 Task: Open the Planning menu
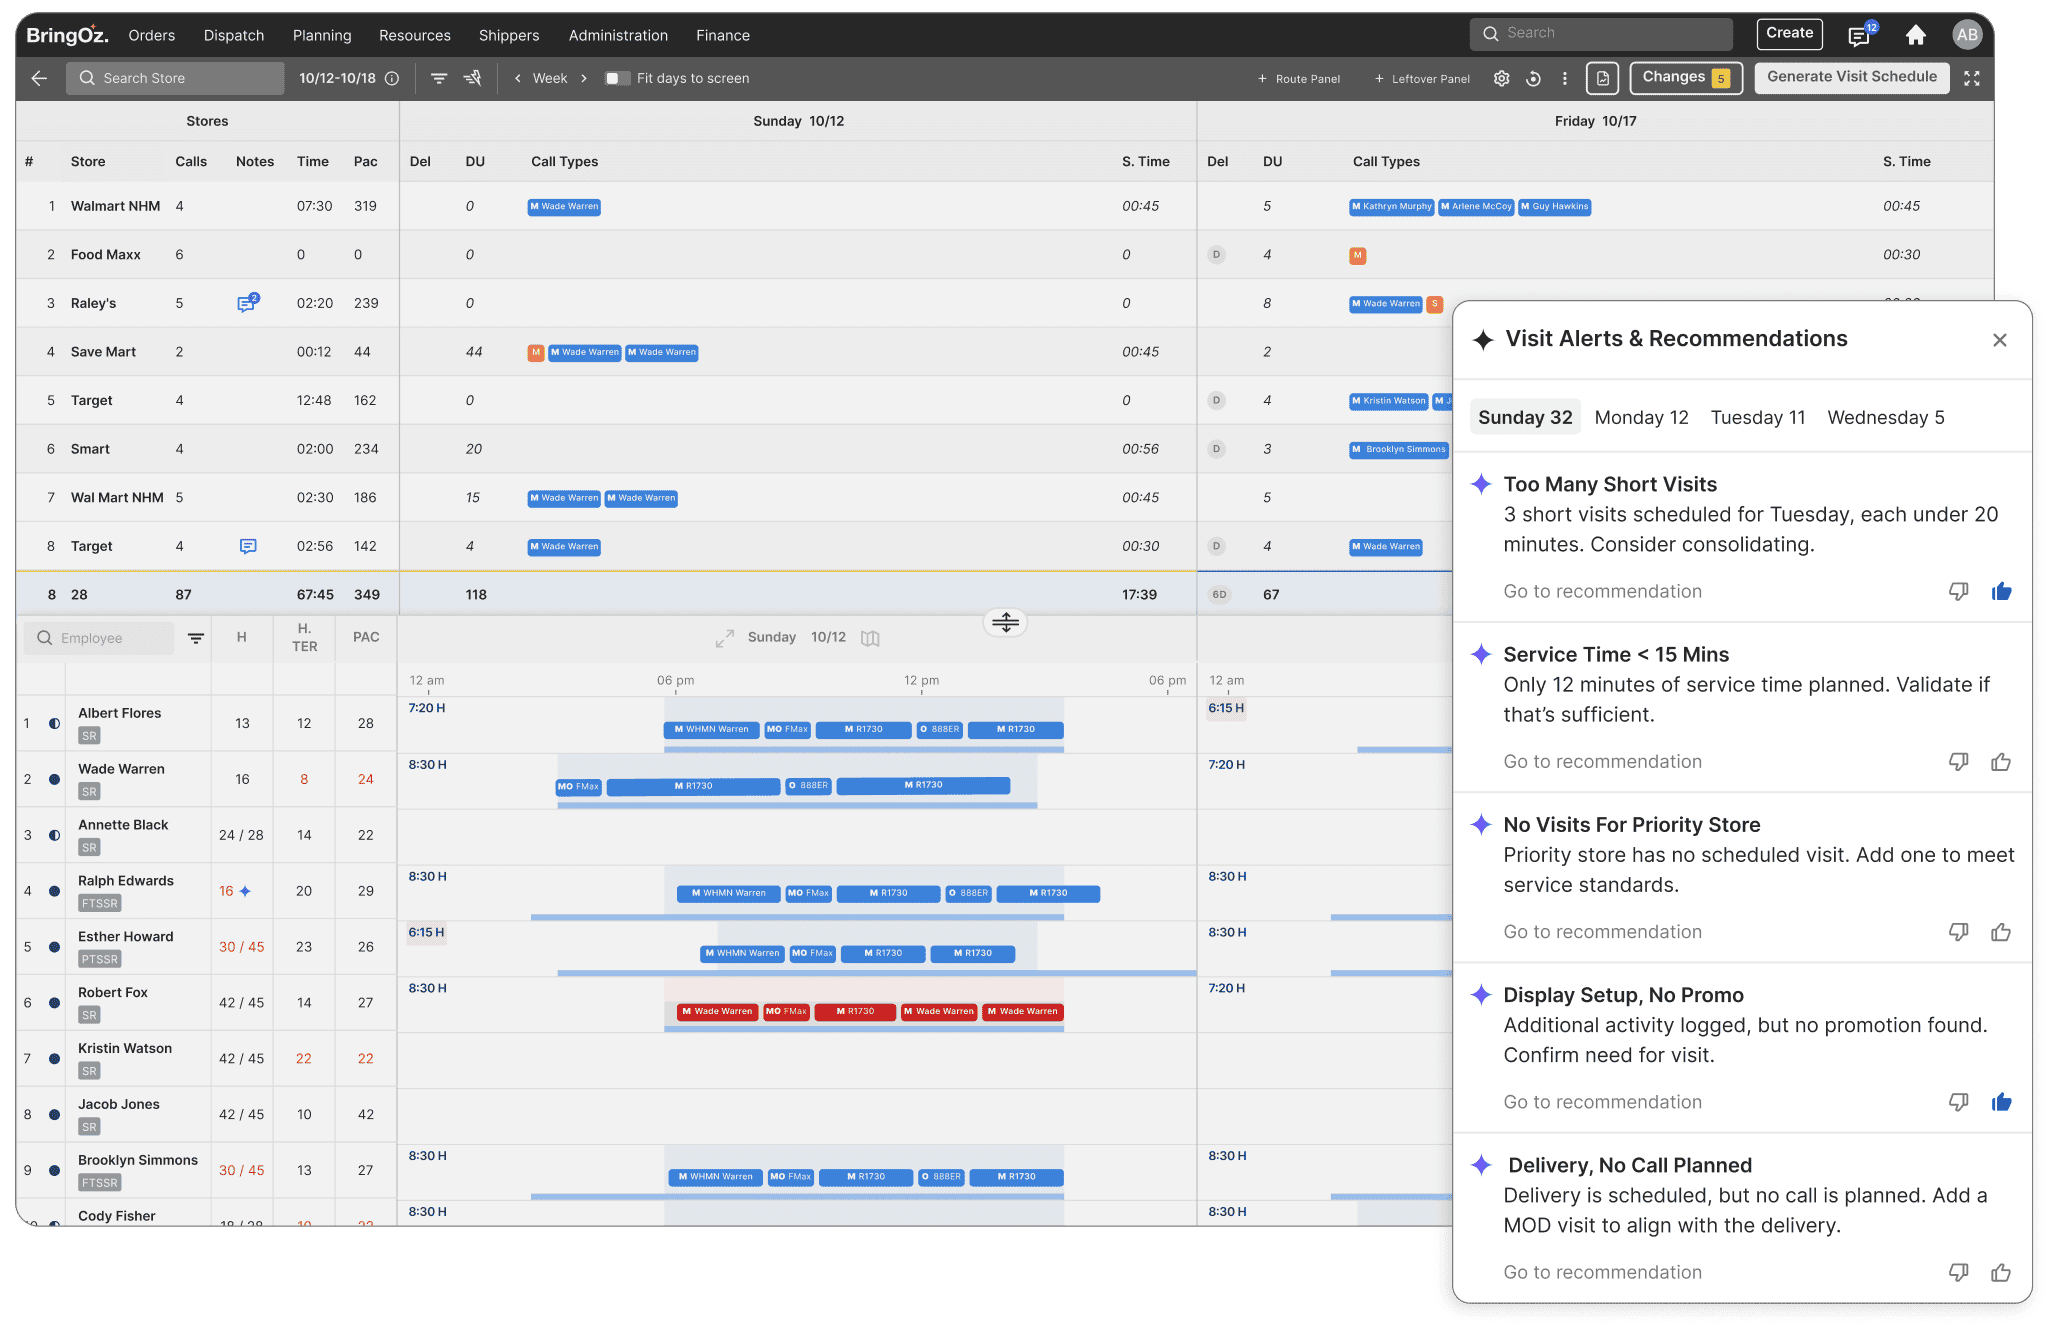322,35
